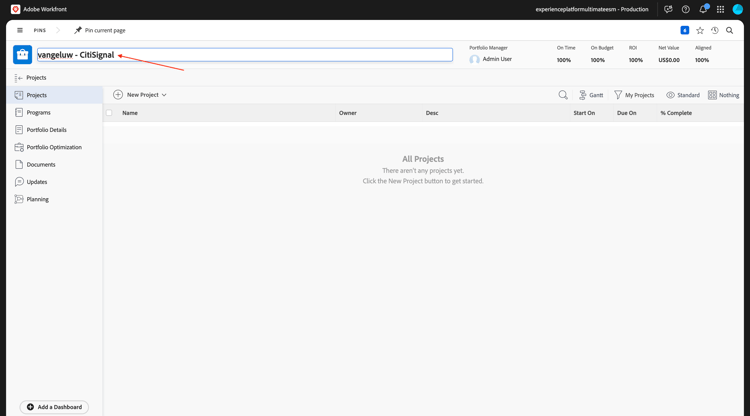
Task: Click the ROI 100% value
Action: 636,60
